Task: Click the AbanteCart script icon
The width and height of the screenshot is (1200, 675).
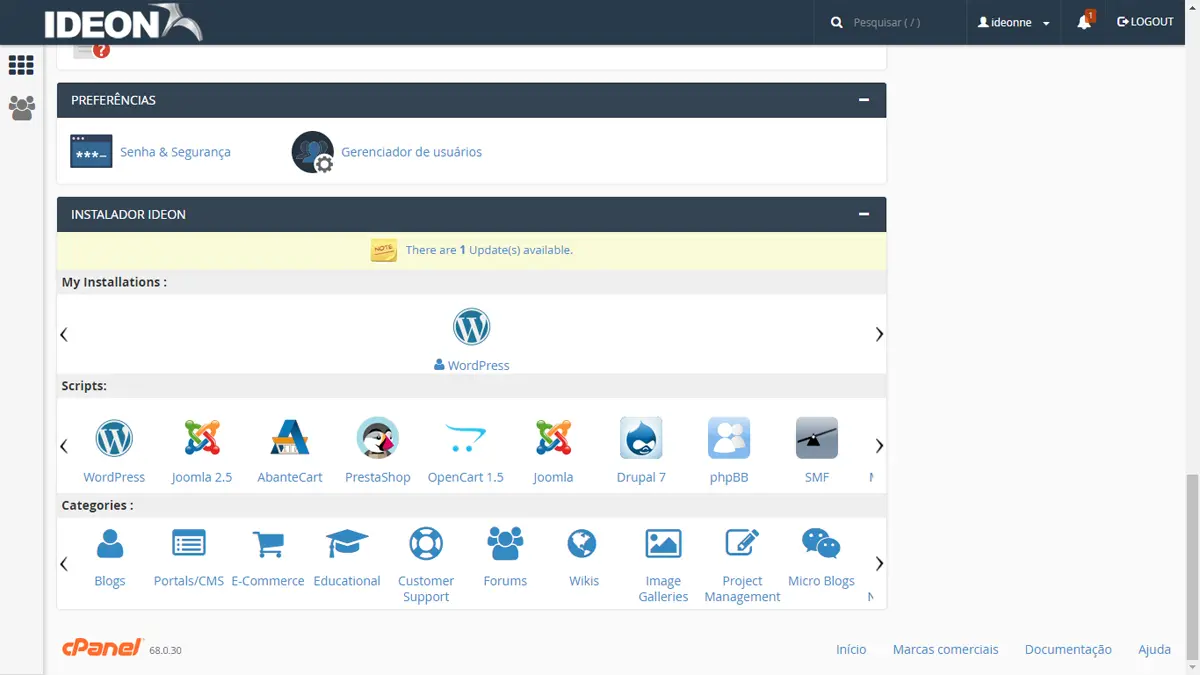Action: (x=290, y=439)
